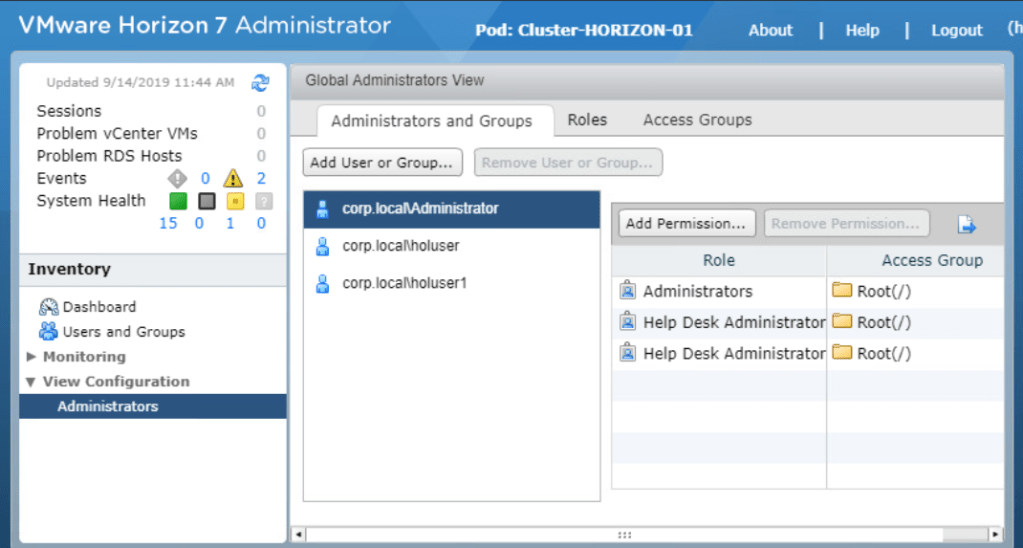
Task: Select the corp.local\holuser entry
Action: (x=400, y=246)
